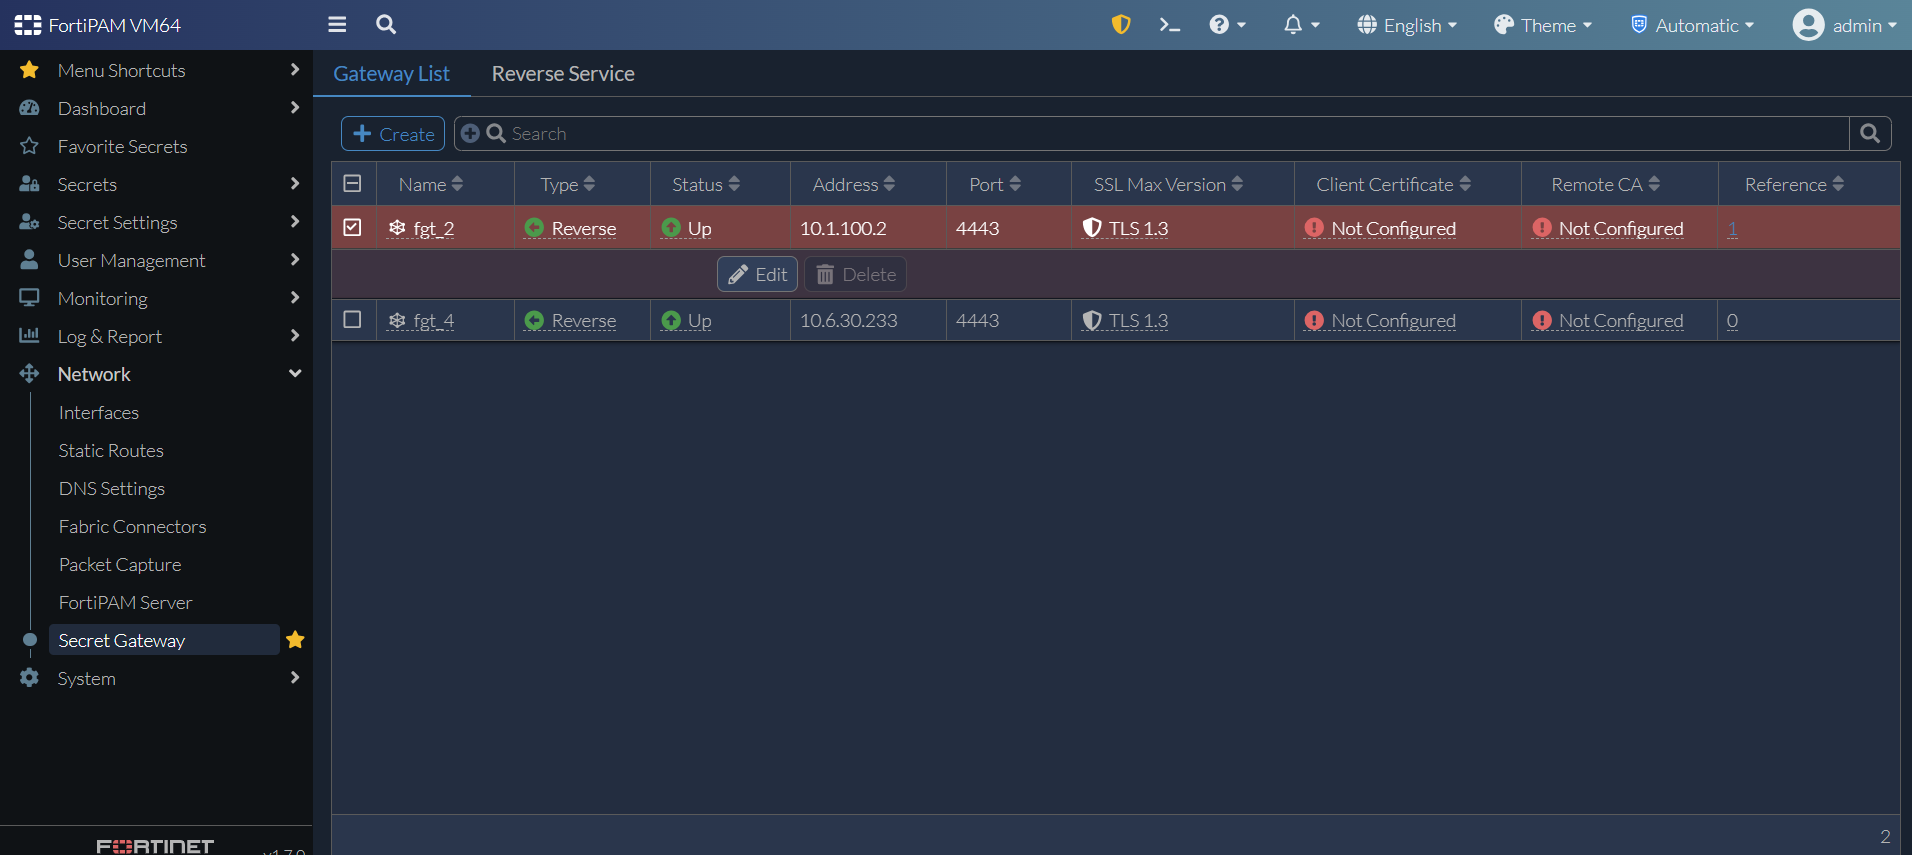Switch to the Reverse Service tab
Screen dimensions: 1912x855
[563, 74]
